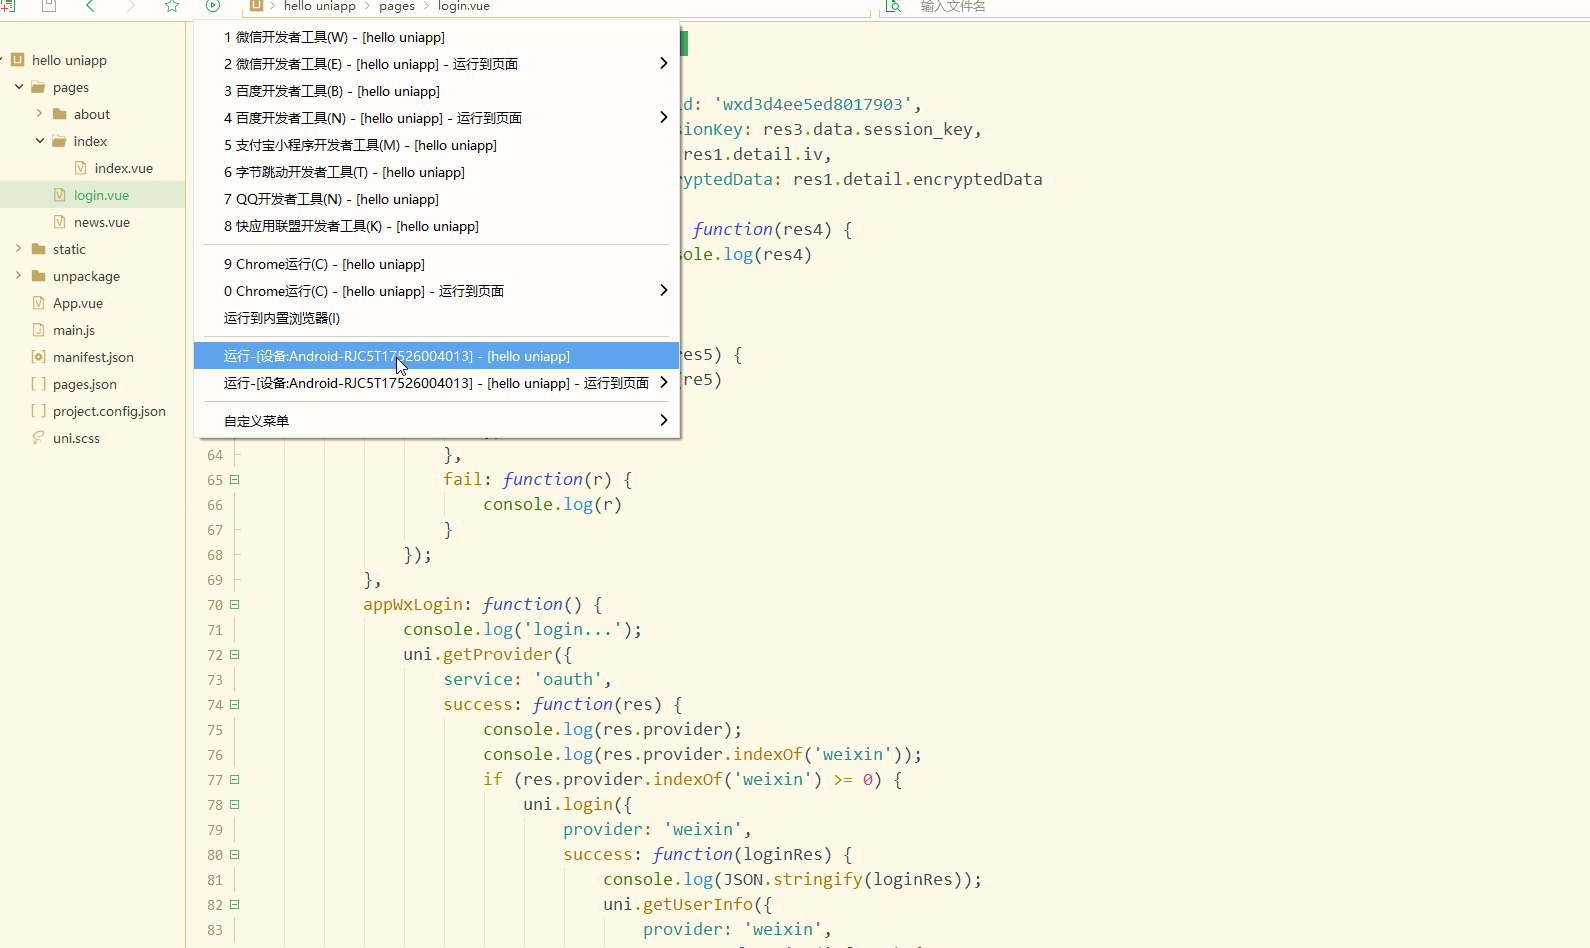Click the save file icon in toolbar
This screenshot has width=1590, height=948.
[x=49, y=6]
